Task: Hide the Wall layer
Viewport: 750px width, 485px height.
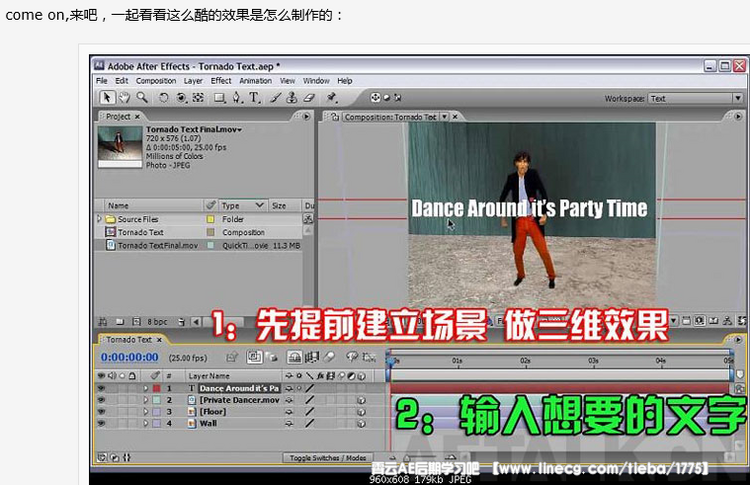Action: [x=101, y=423]
